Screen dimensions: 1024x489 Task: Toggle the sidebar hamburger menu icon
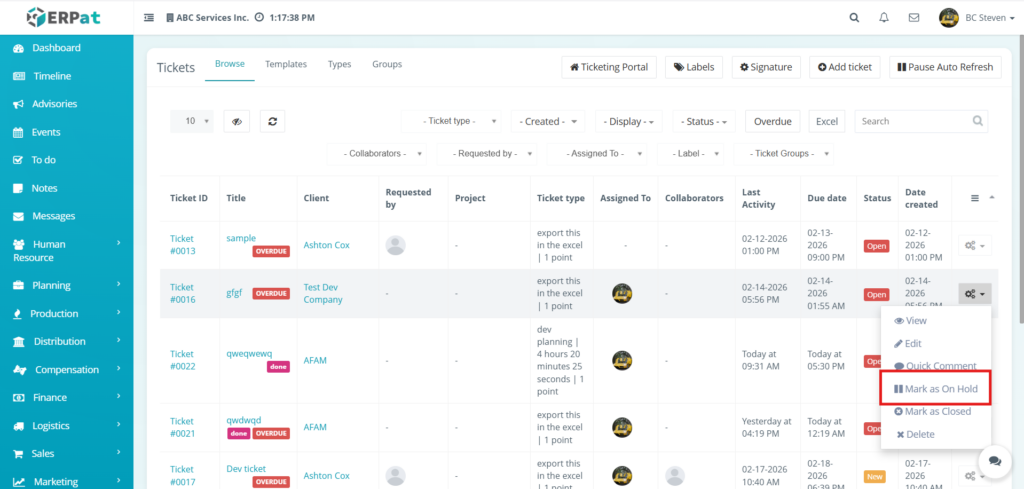149,17
